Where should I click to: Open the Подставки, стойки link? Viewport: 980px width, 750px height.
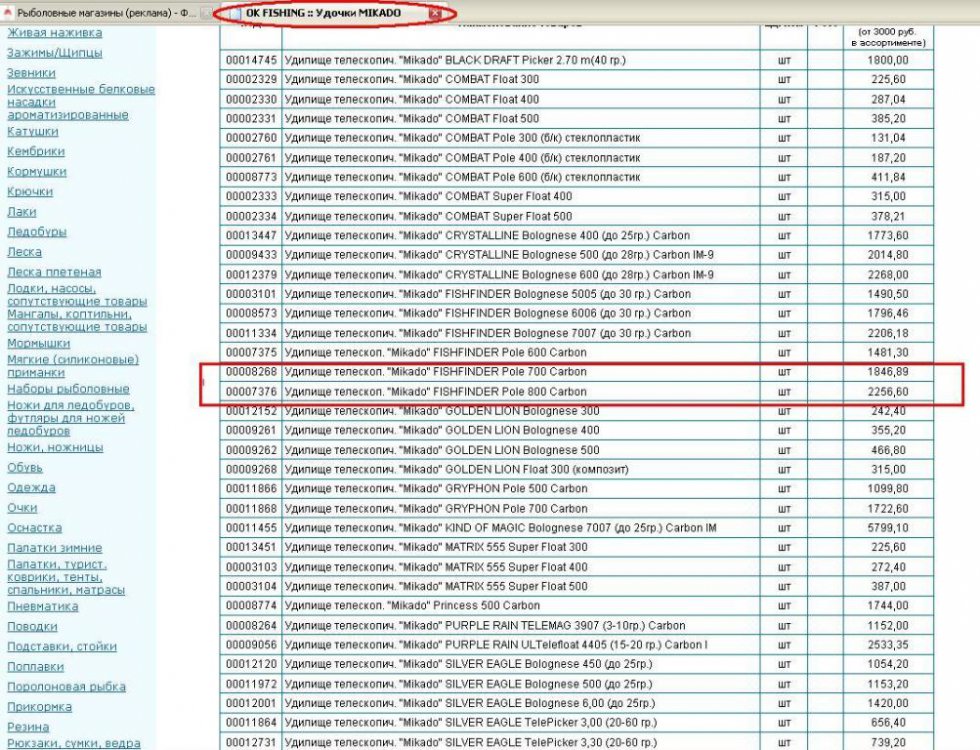pos(62,646)
